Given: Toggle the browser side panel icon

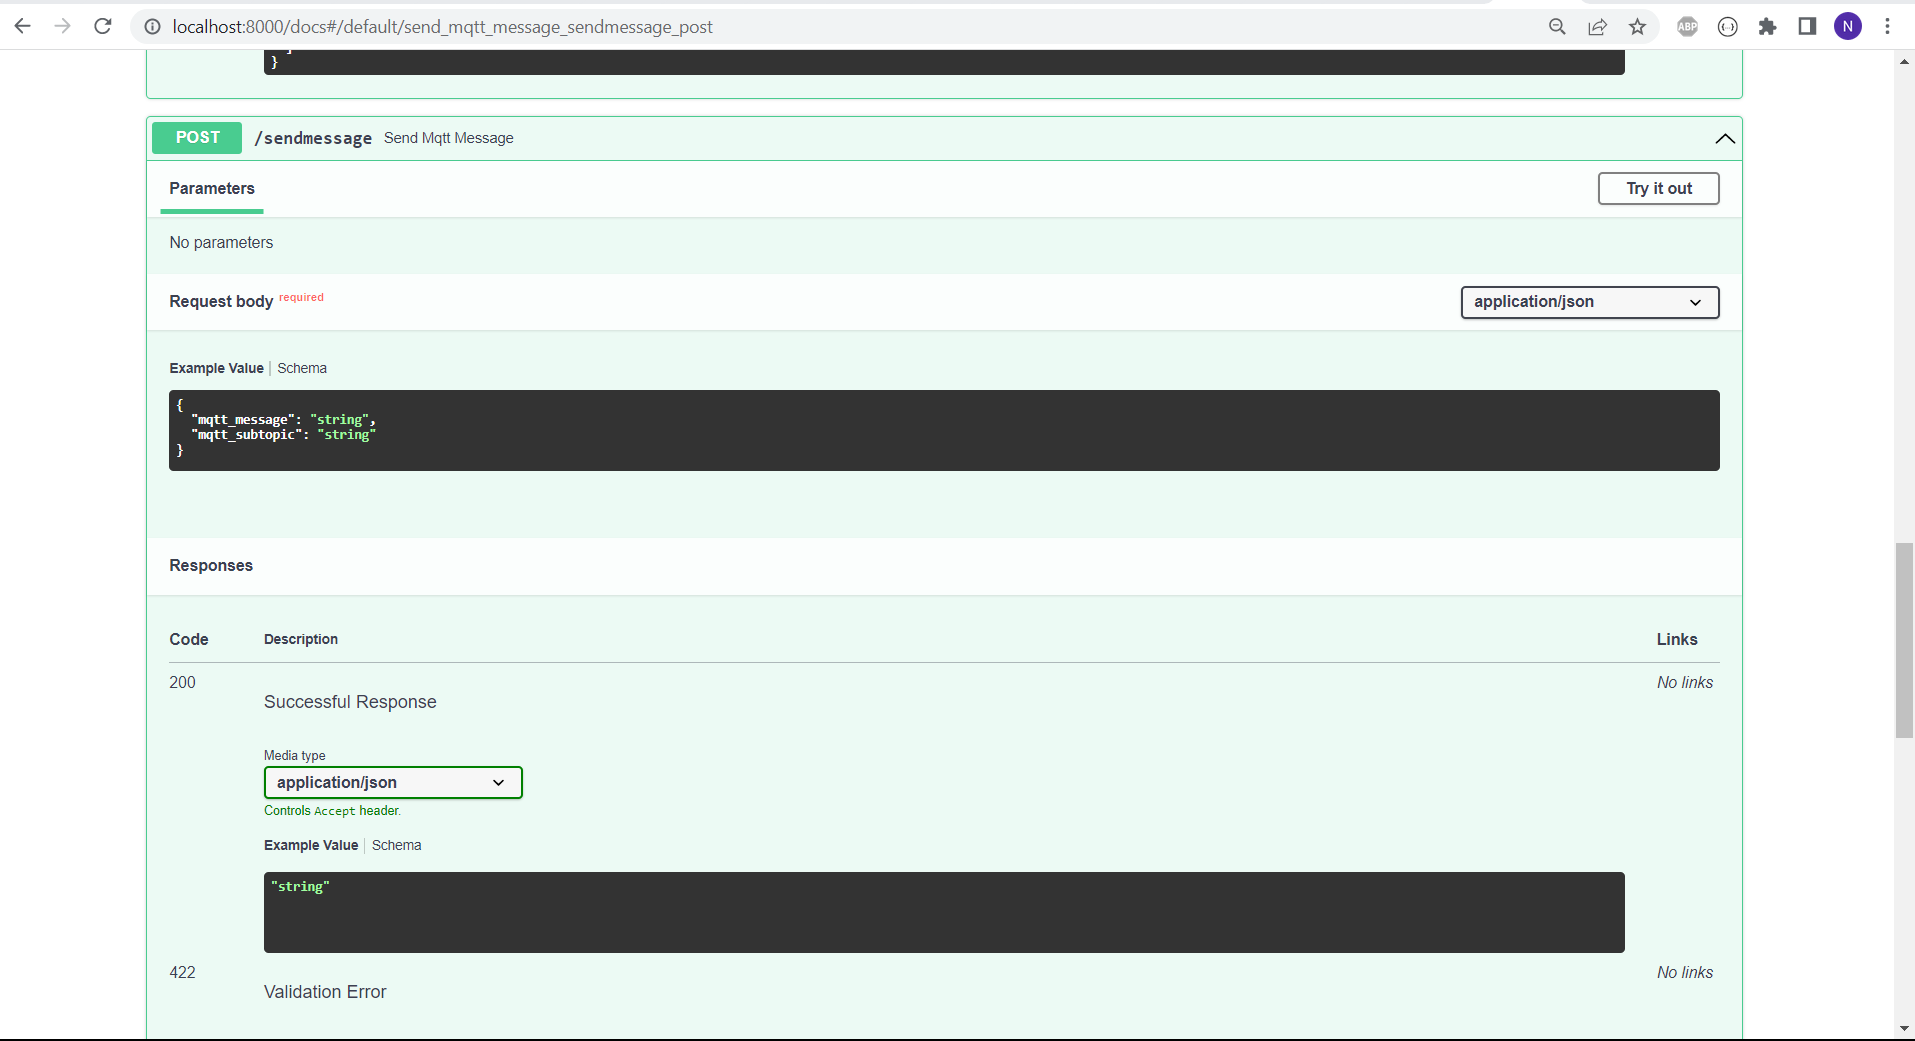Looking at the screenshot, I should click(x=1807, y=27).
